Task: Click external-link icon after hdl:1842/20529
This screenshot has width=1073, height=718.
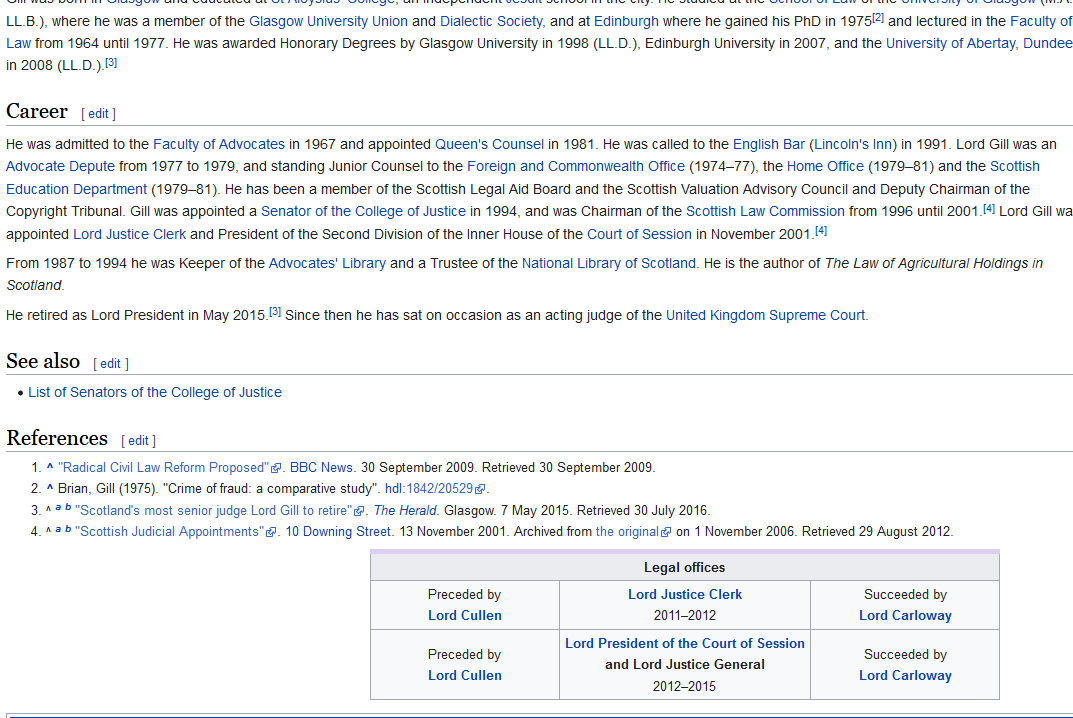Action: (480, 489)
